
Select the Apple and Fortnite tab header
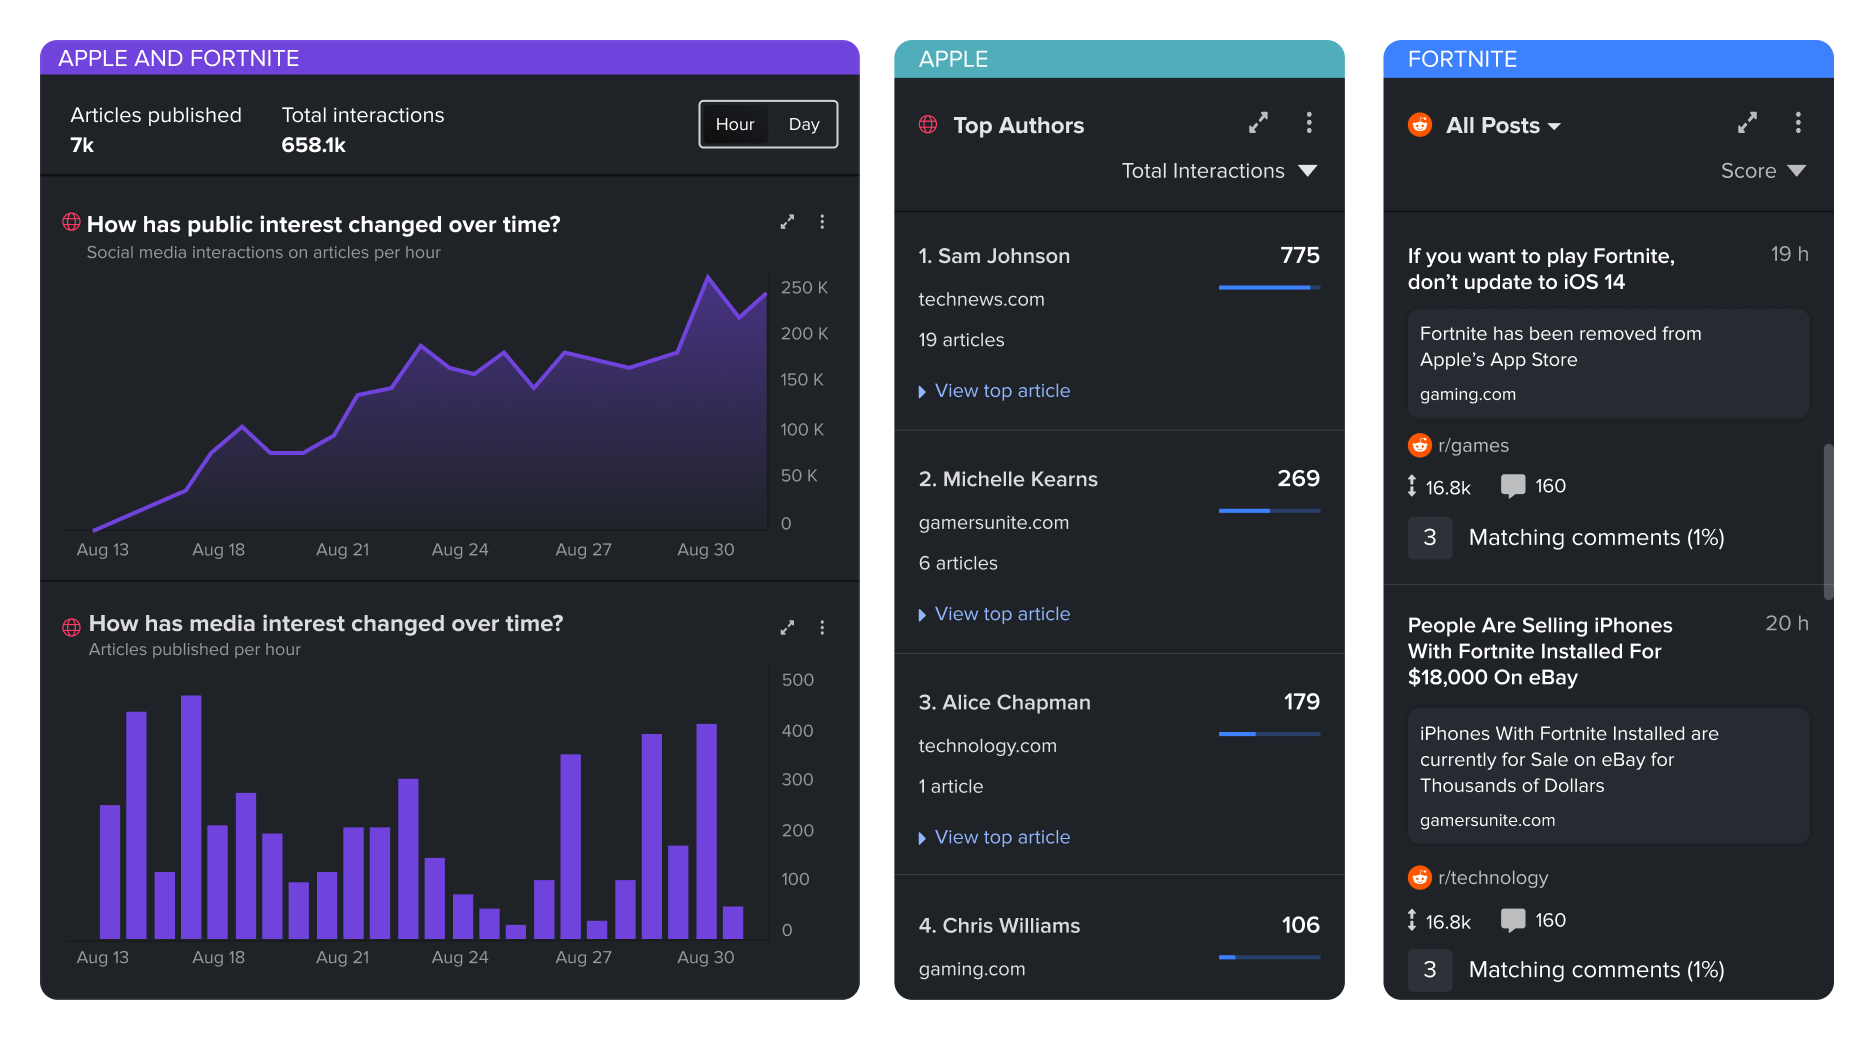(179, 58)
